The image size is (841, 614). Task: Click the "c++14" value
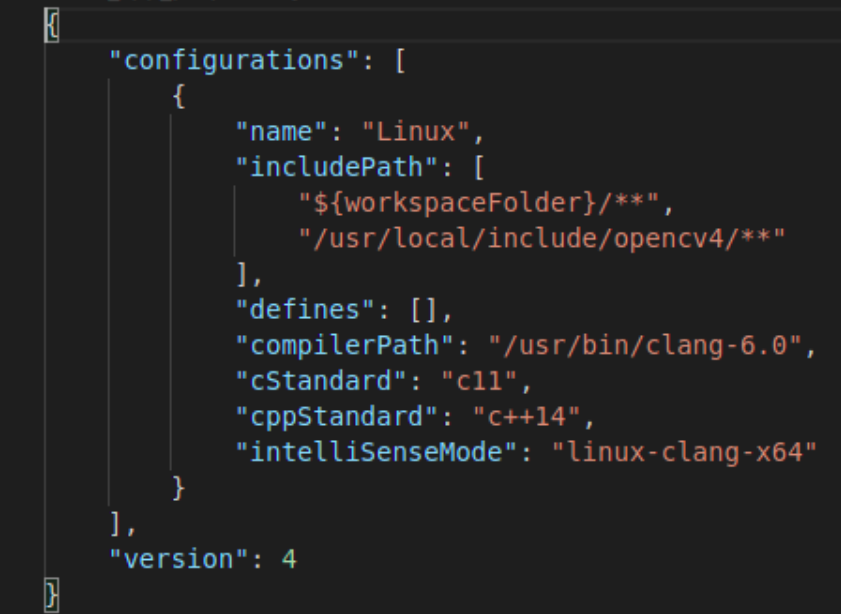526,417
